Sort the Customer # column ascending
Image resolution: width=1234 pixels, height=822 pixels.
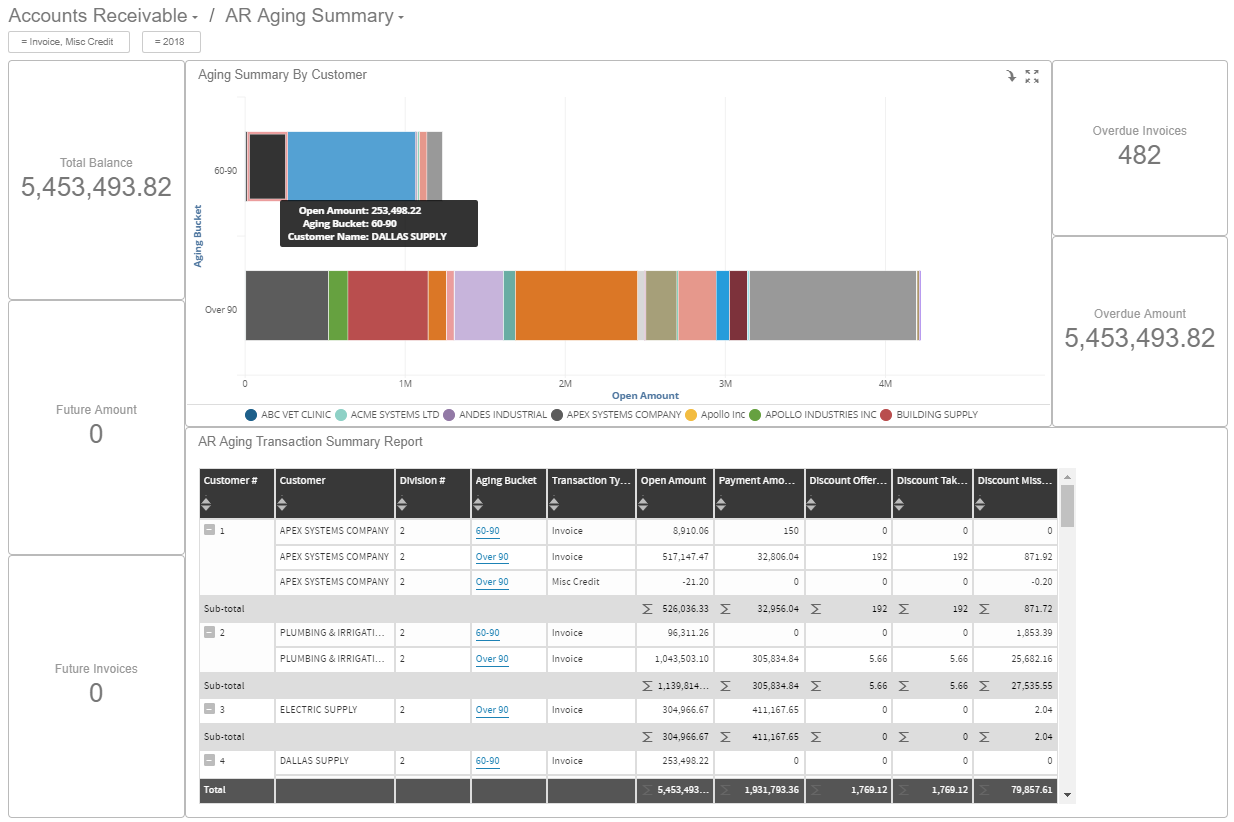tap(206, 501)
